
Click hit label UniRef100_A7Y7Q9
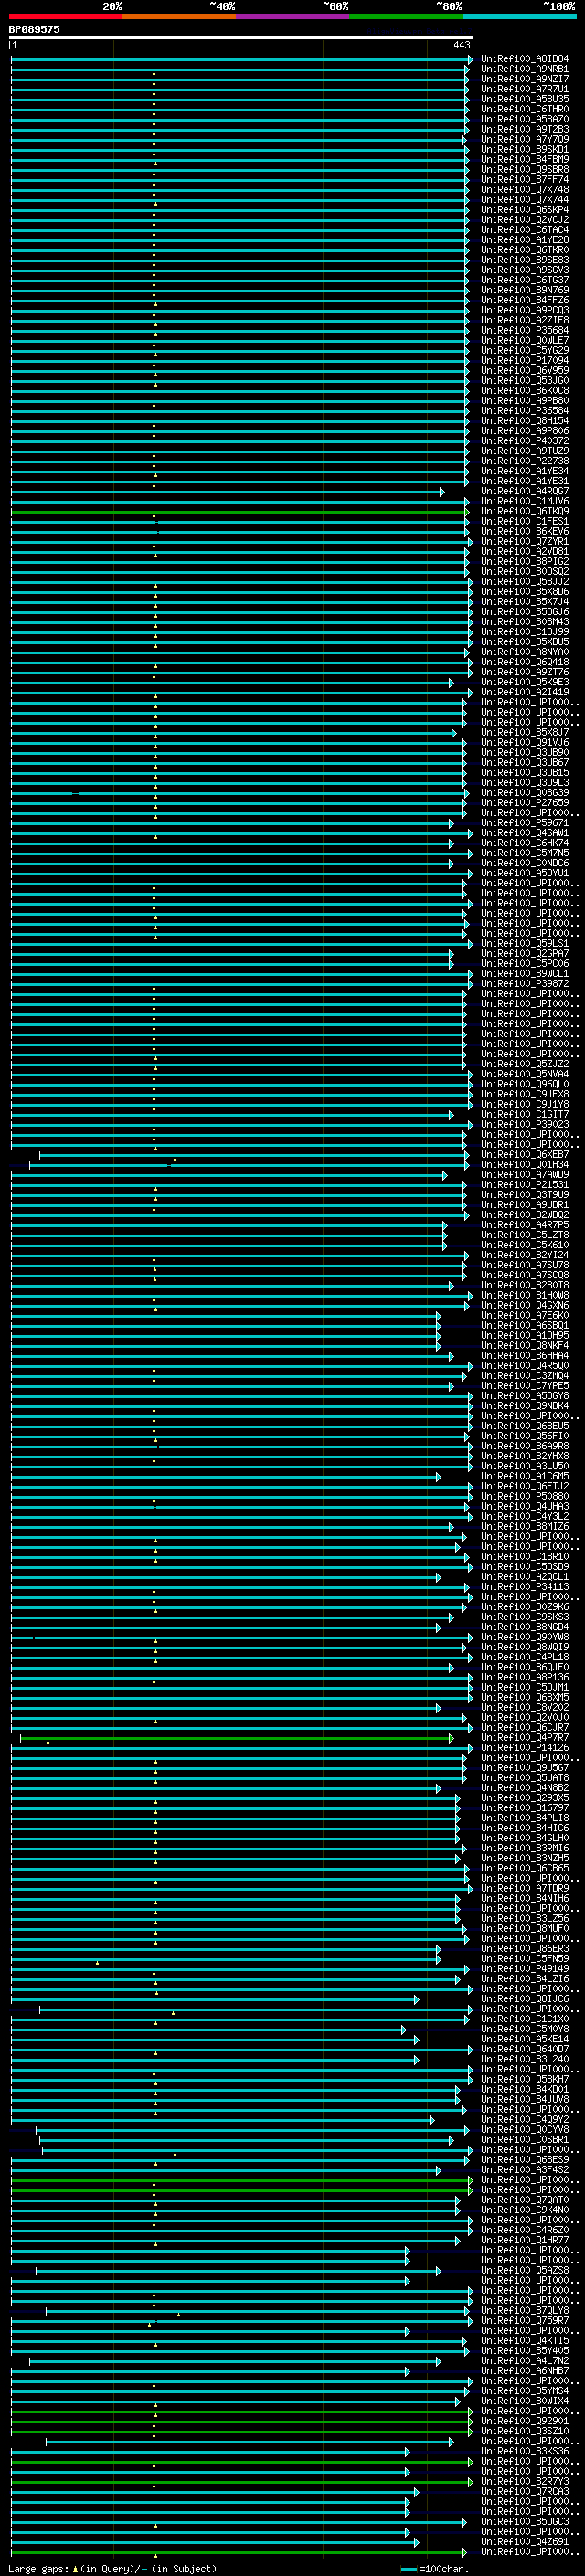[524, 139]
